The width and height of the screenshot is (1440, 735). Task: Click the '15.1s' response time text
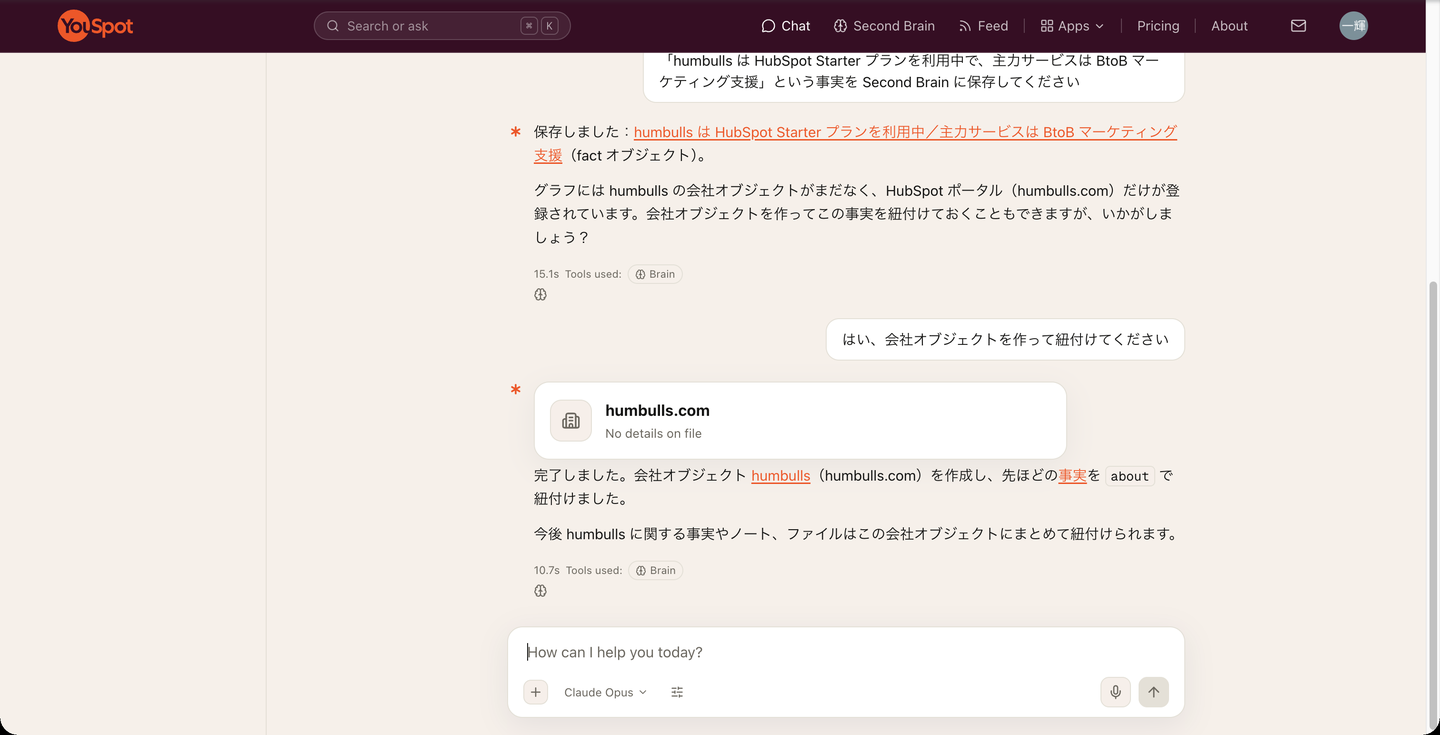(546, 274)
